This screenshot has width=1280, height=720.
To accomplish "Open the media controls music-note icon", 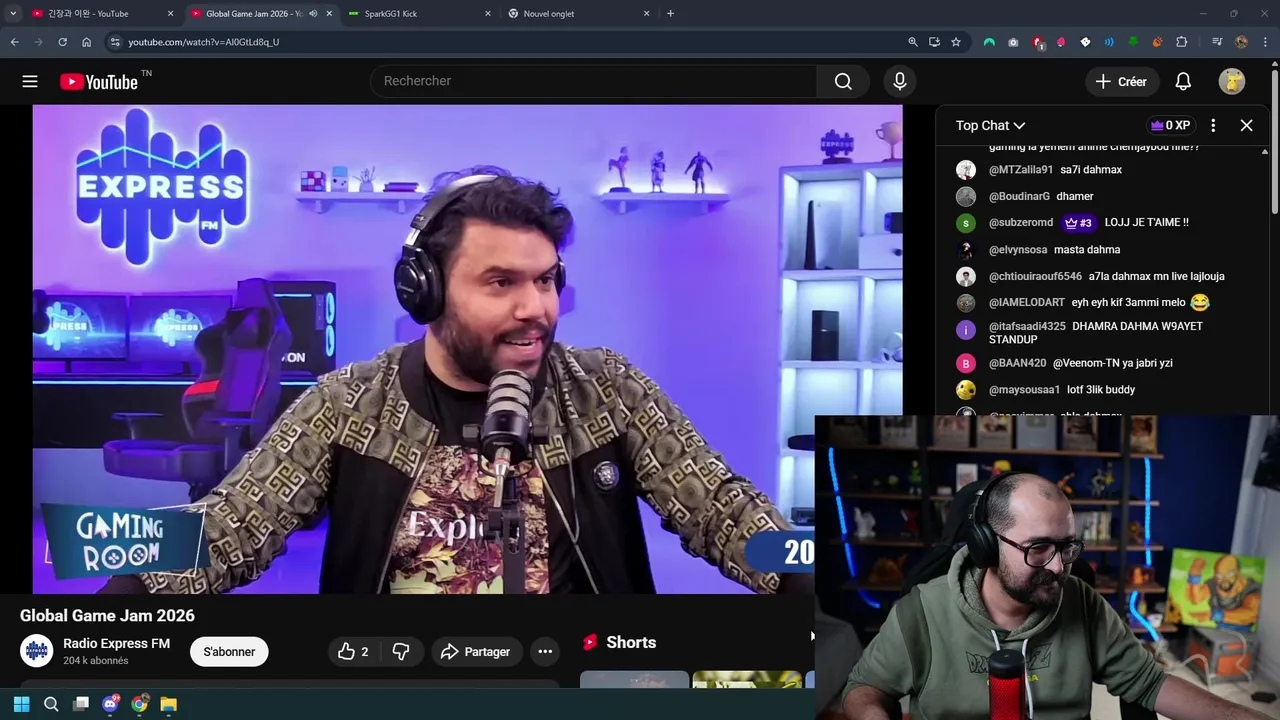I will tap(1216, 42).
